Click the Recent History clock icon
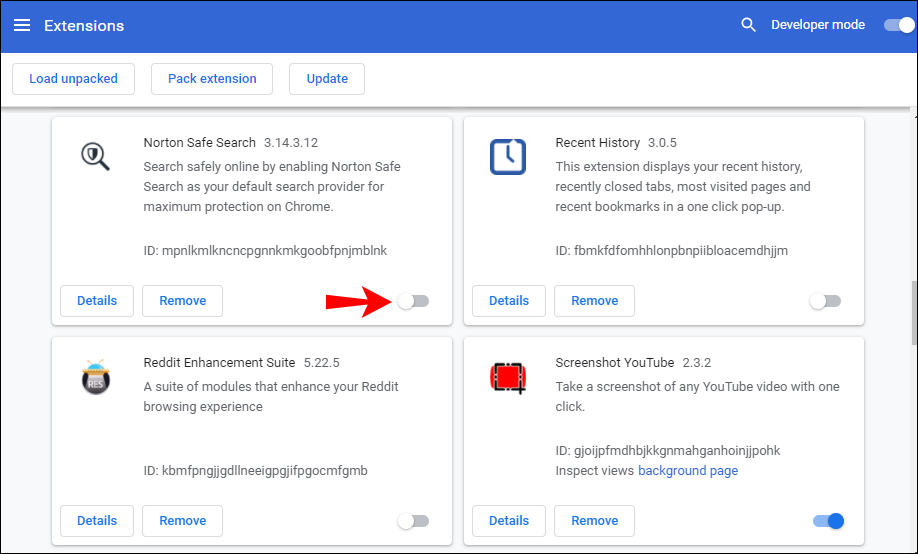This screenshot has height=554, width=918. point(508,157)
